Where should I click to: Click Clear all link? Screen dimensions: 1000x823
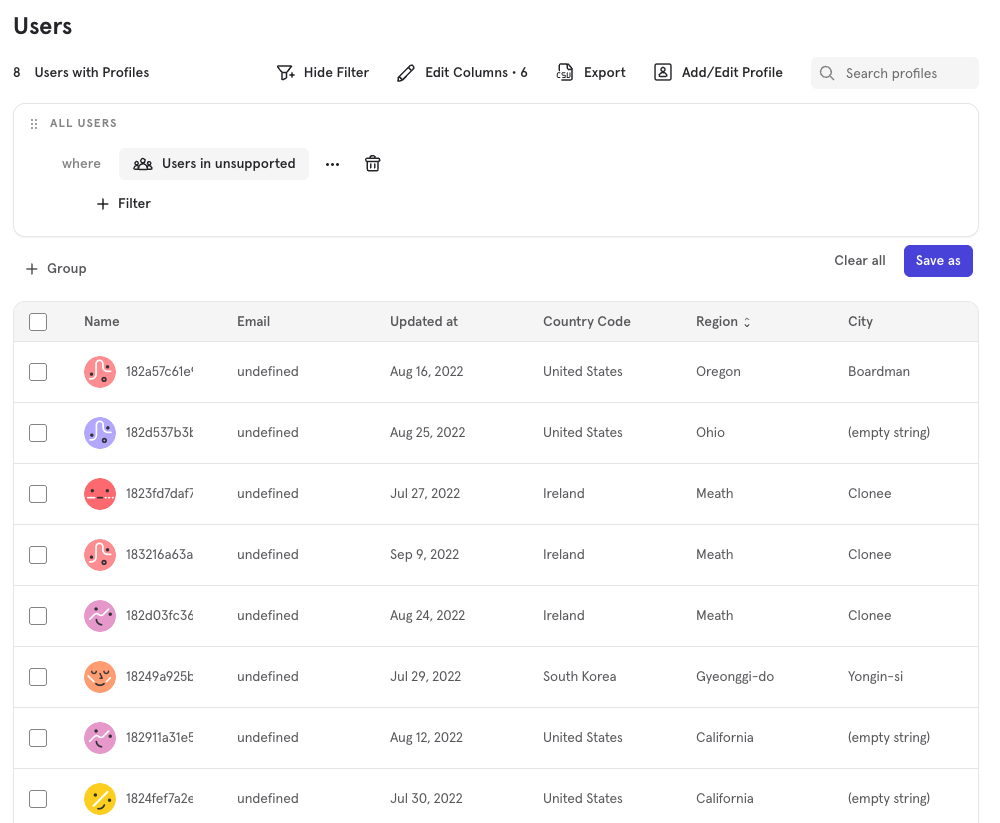860,261
